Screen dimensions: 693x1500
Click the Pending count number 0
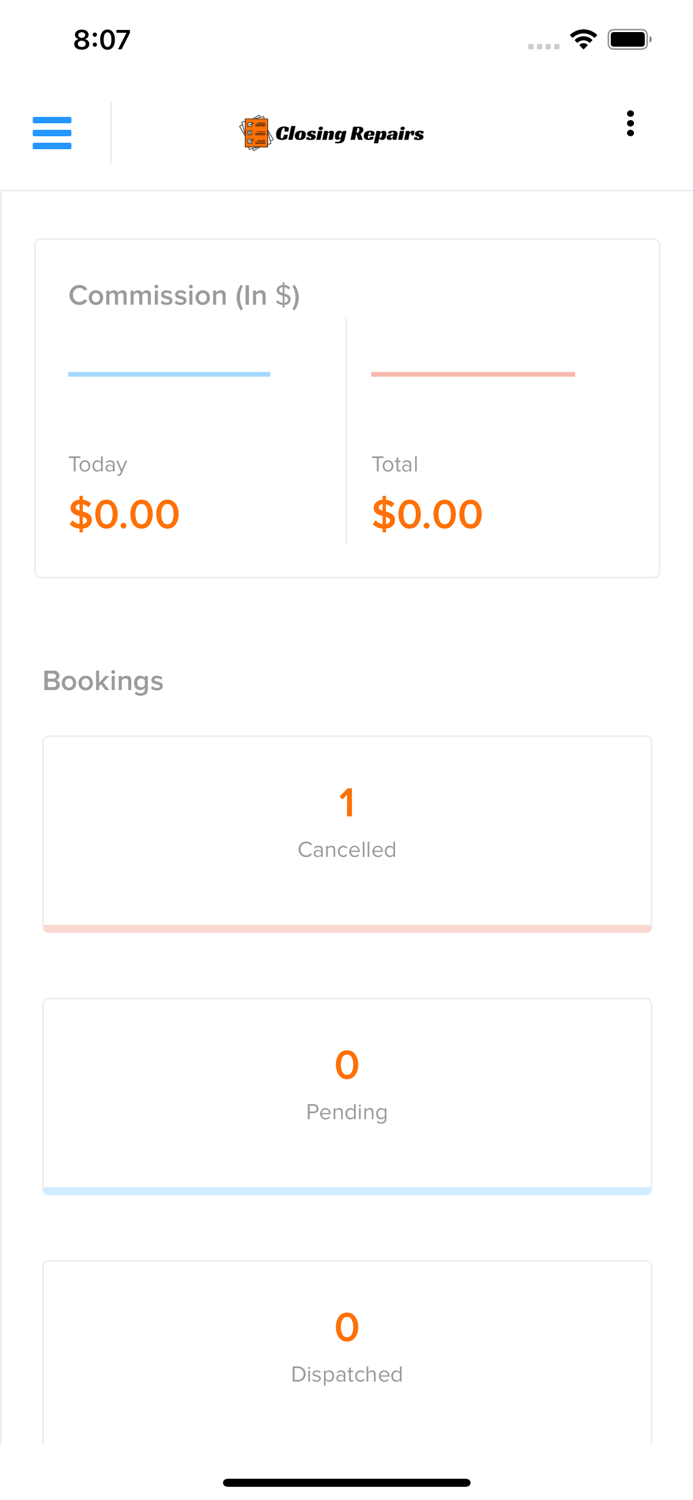coord(347,1065)
